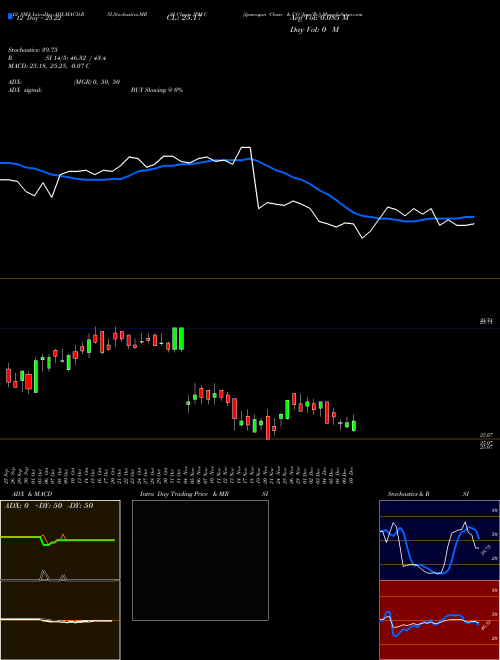
Task: Open the ADX & MACD mini chart
Action: tap(60, 580)
